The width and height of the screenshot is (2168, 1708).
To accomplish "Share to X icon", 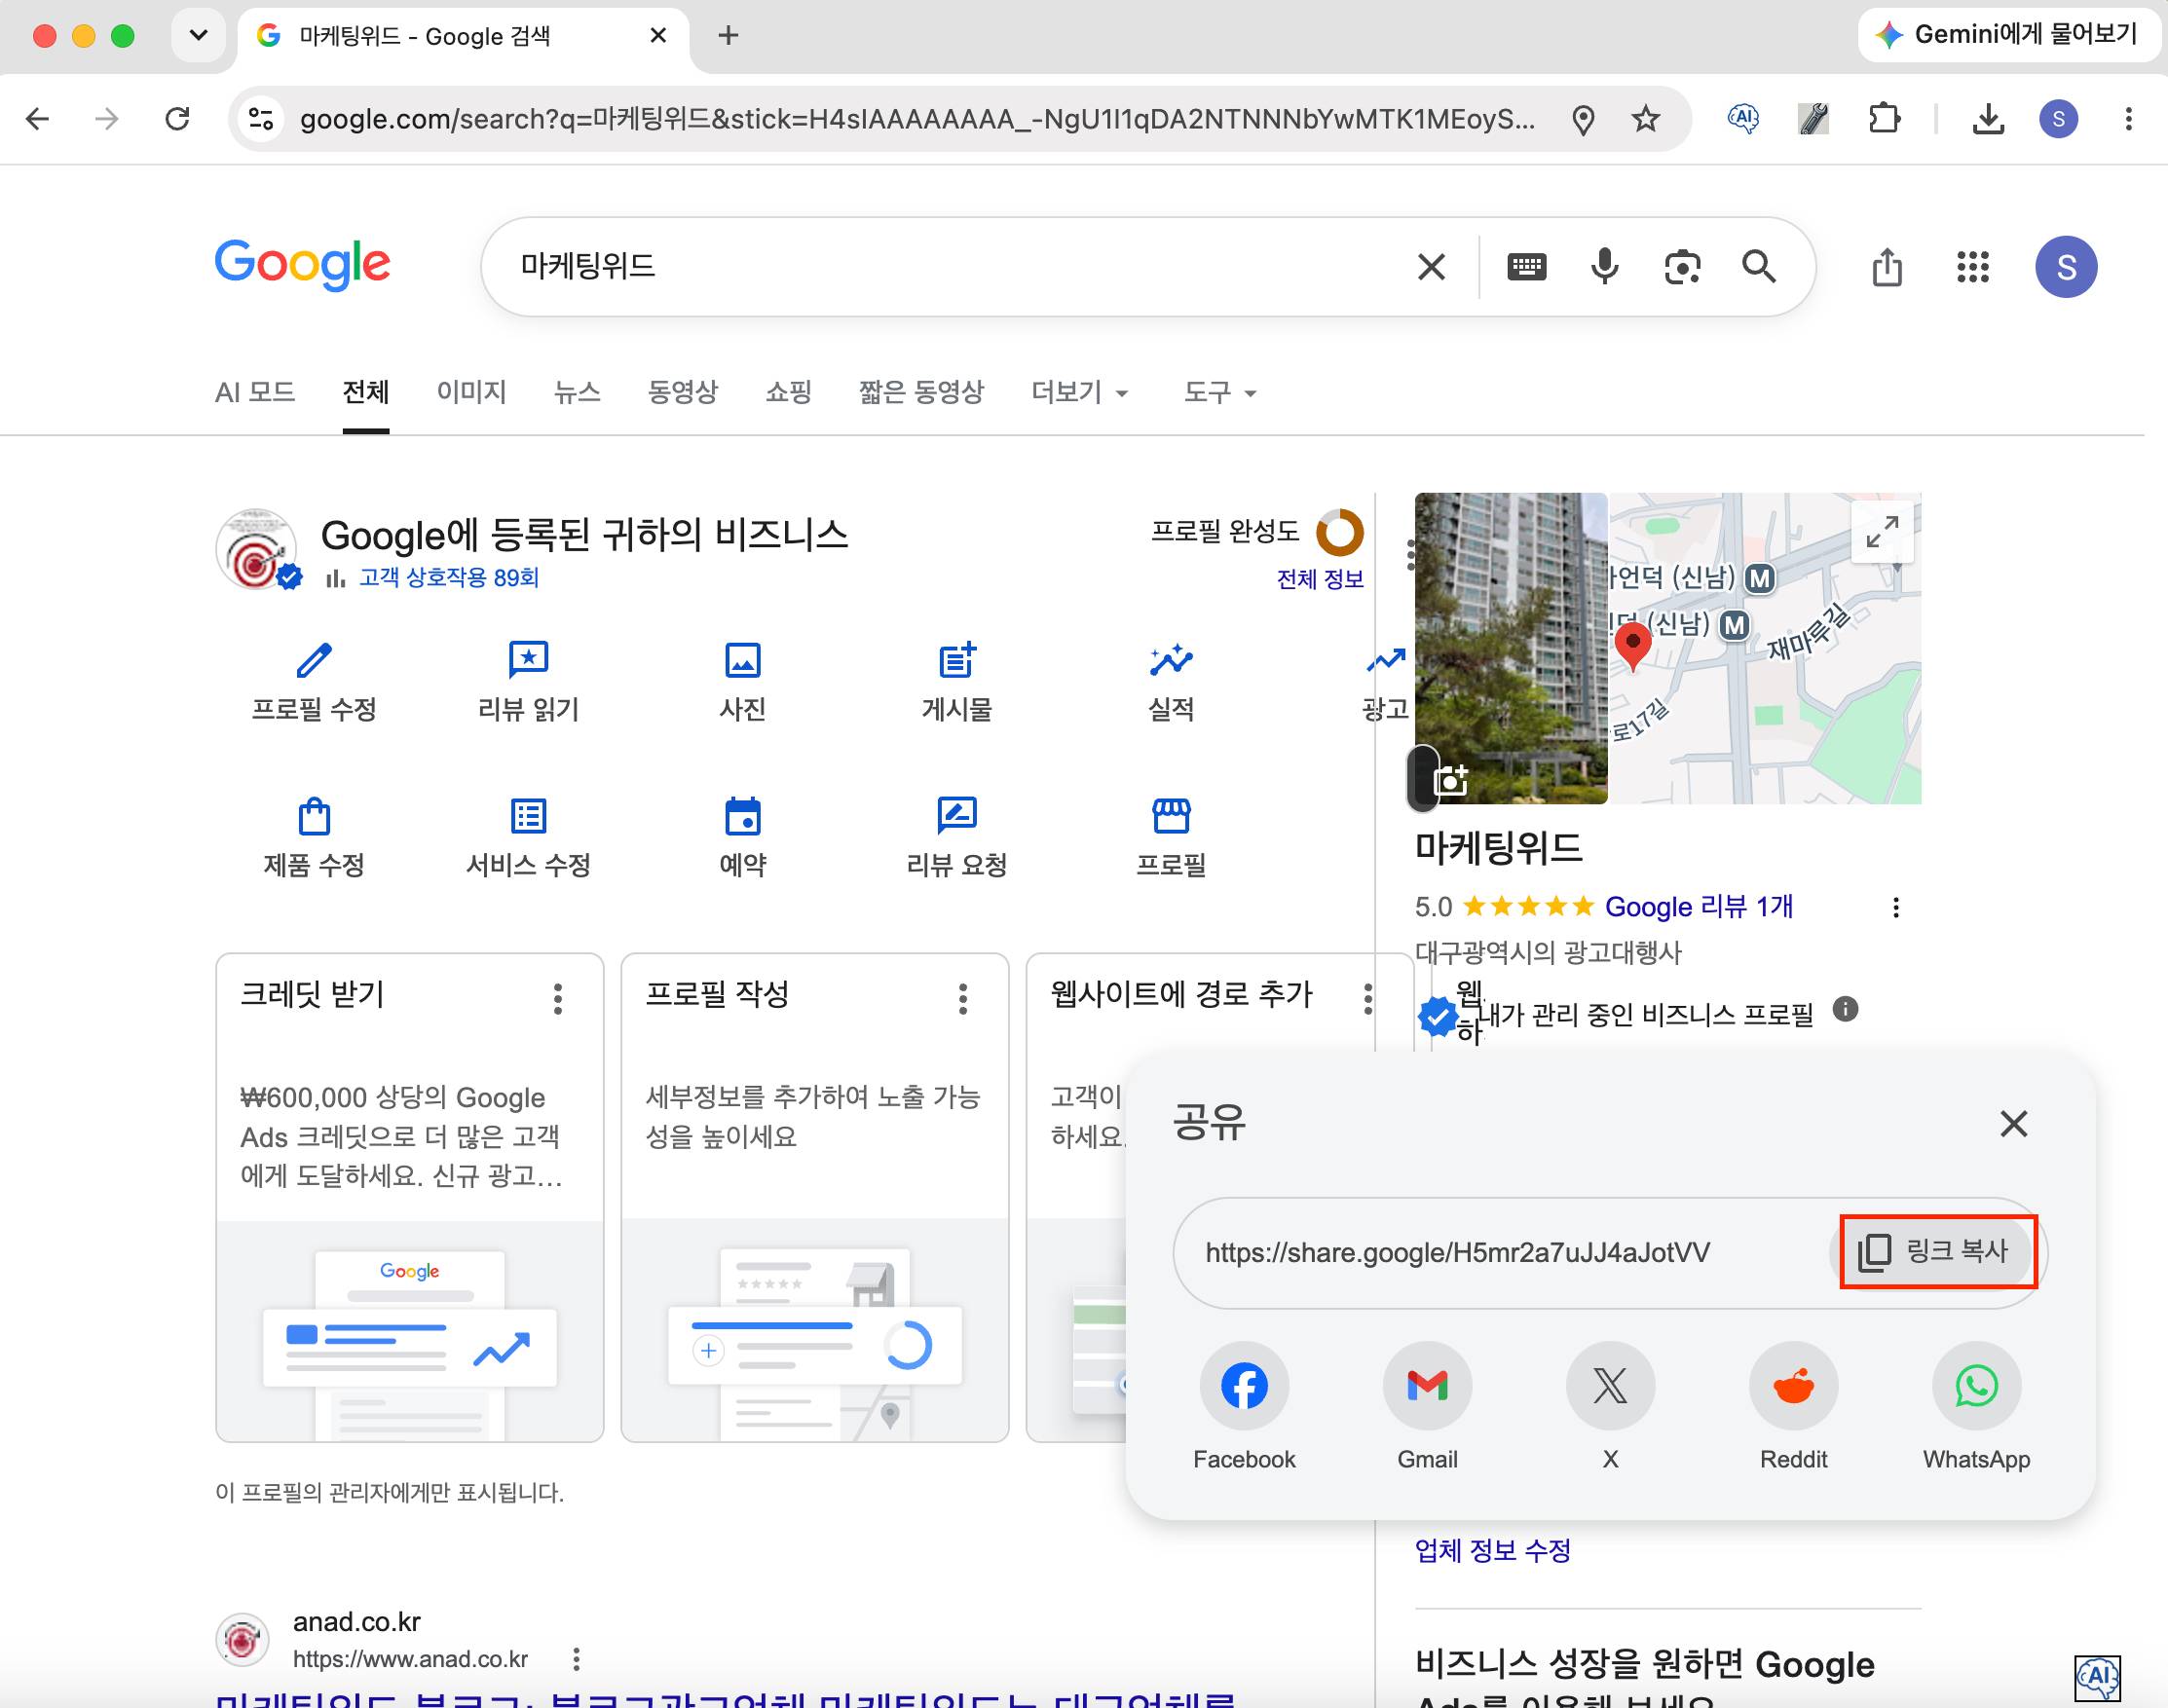I will click(x=1610, y=1386).
